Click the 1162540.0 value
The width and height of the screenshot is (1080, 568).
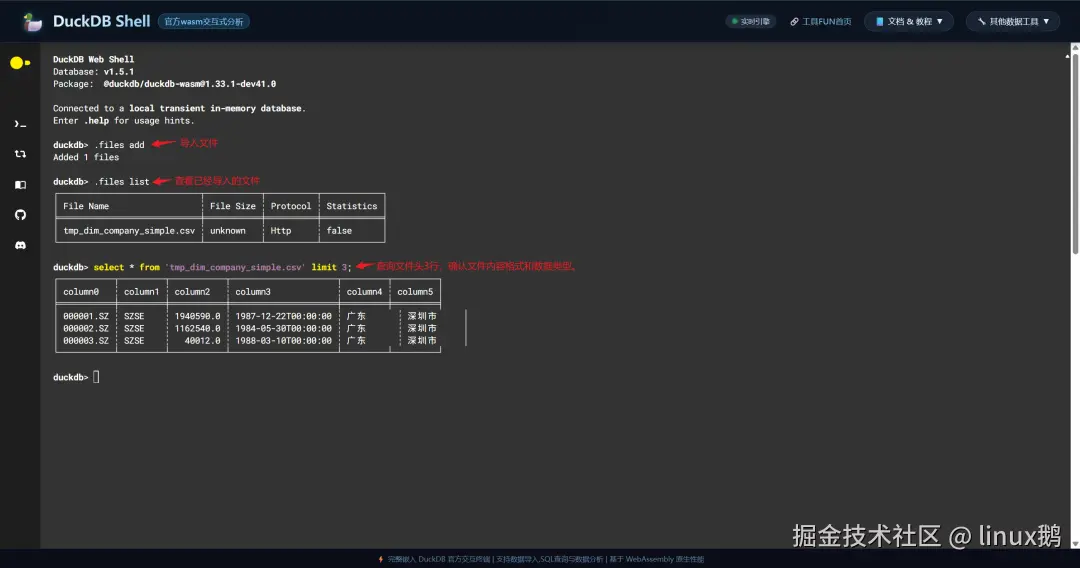pos(198,328)
